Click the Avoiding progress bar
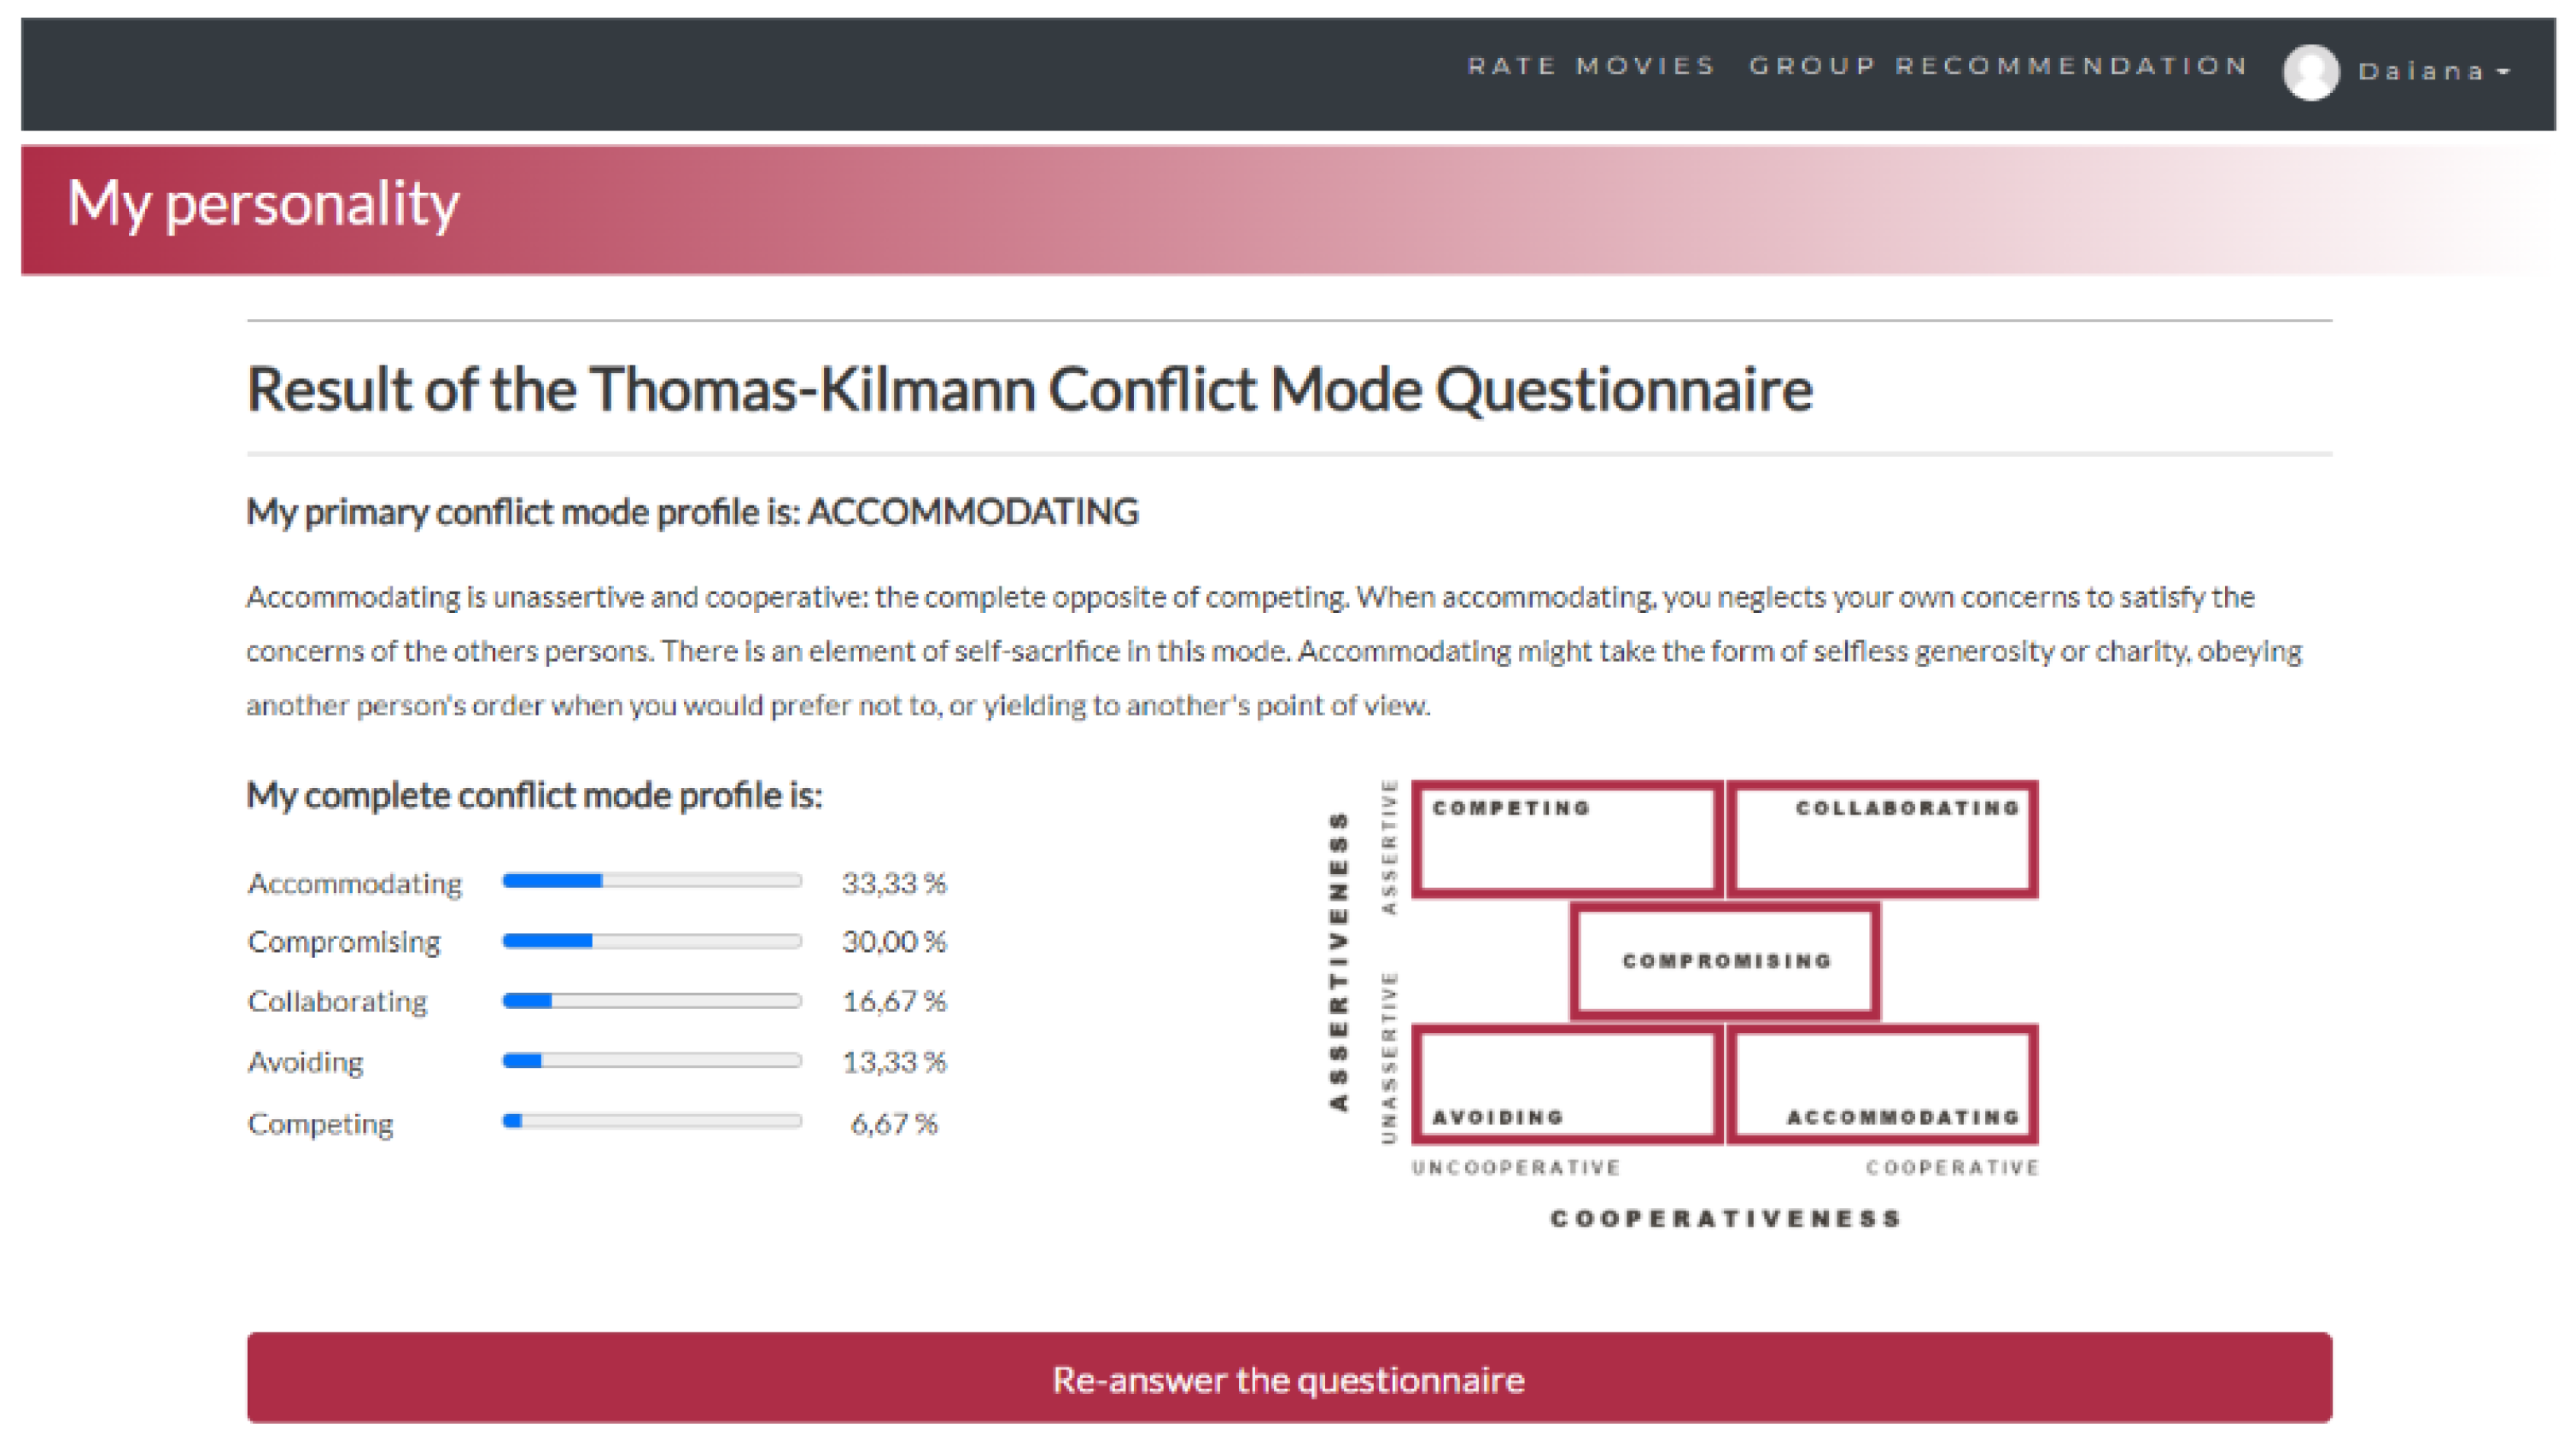 click(x=652, y=1061)
